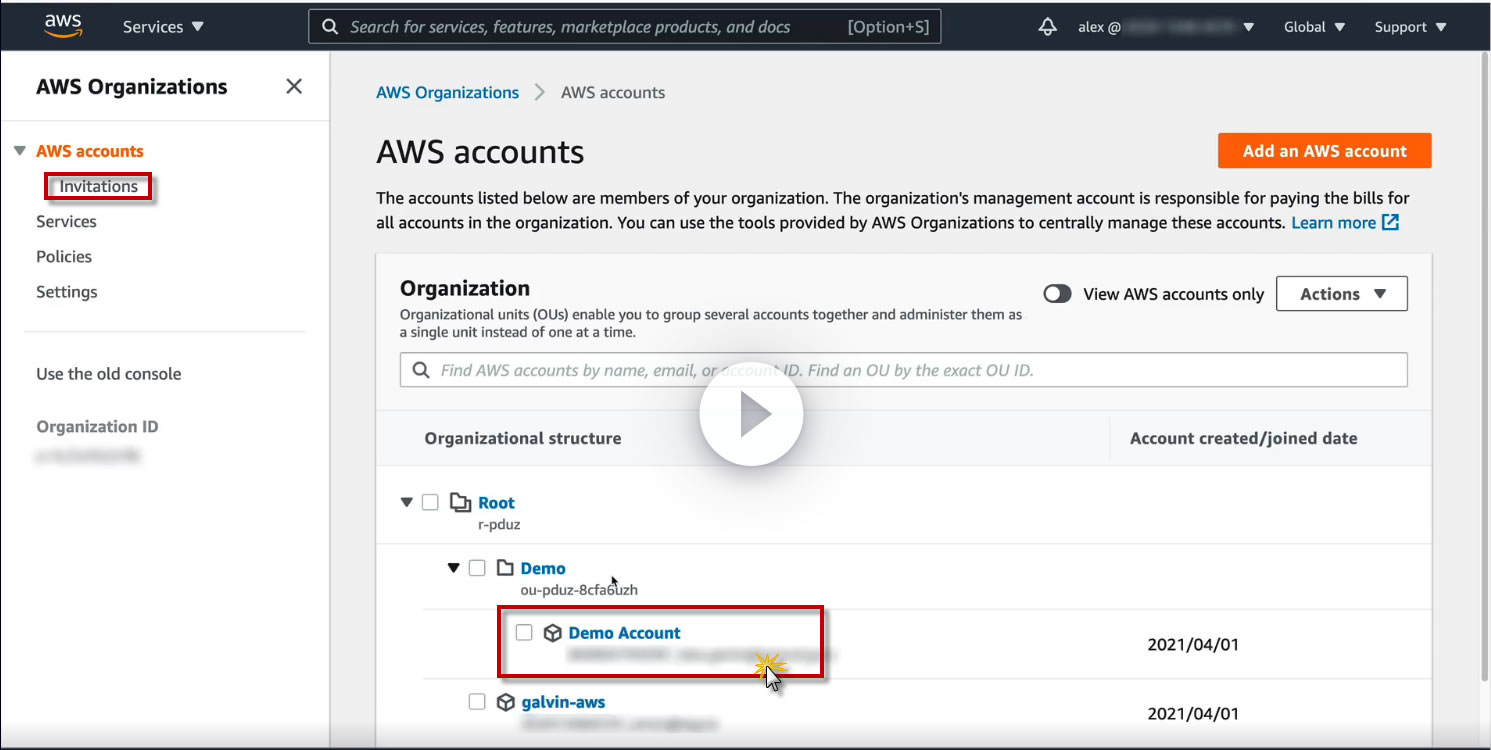Click the AWS Organizations breadcrumb link
1491x750 pixels.
click(x=447, y=92)
